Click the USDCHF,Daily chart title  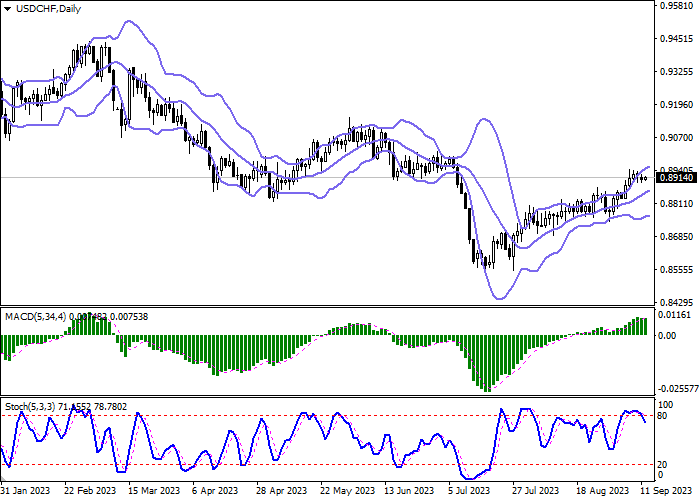[x=48, y=9]
